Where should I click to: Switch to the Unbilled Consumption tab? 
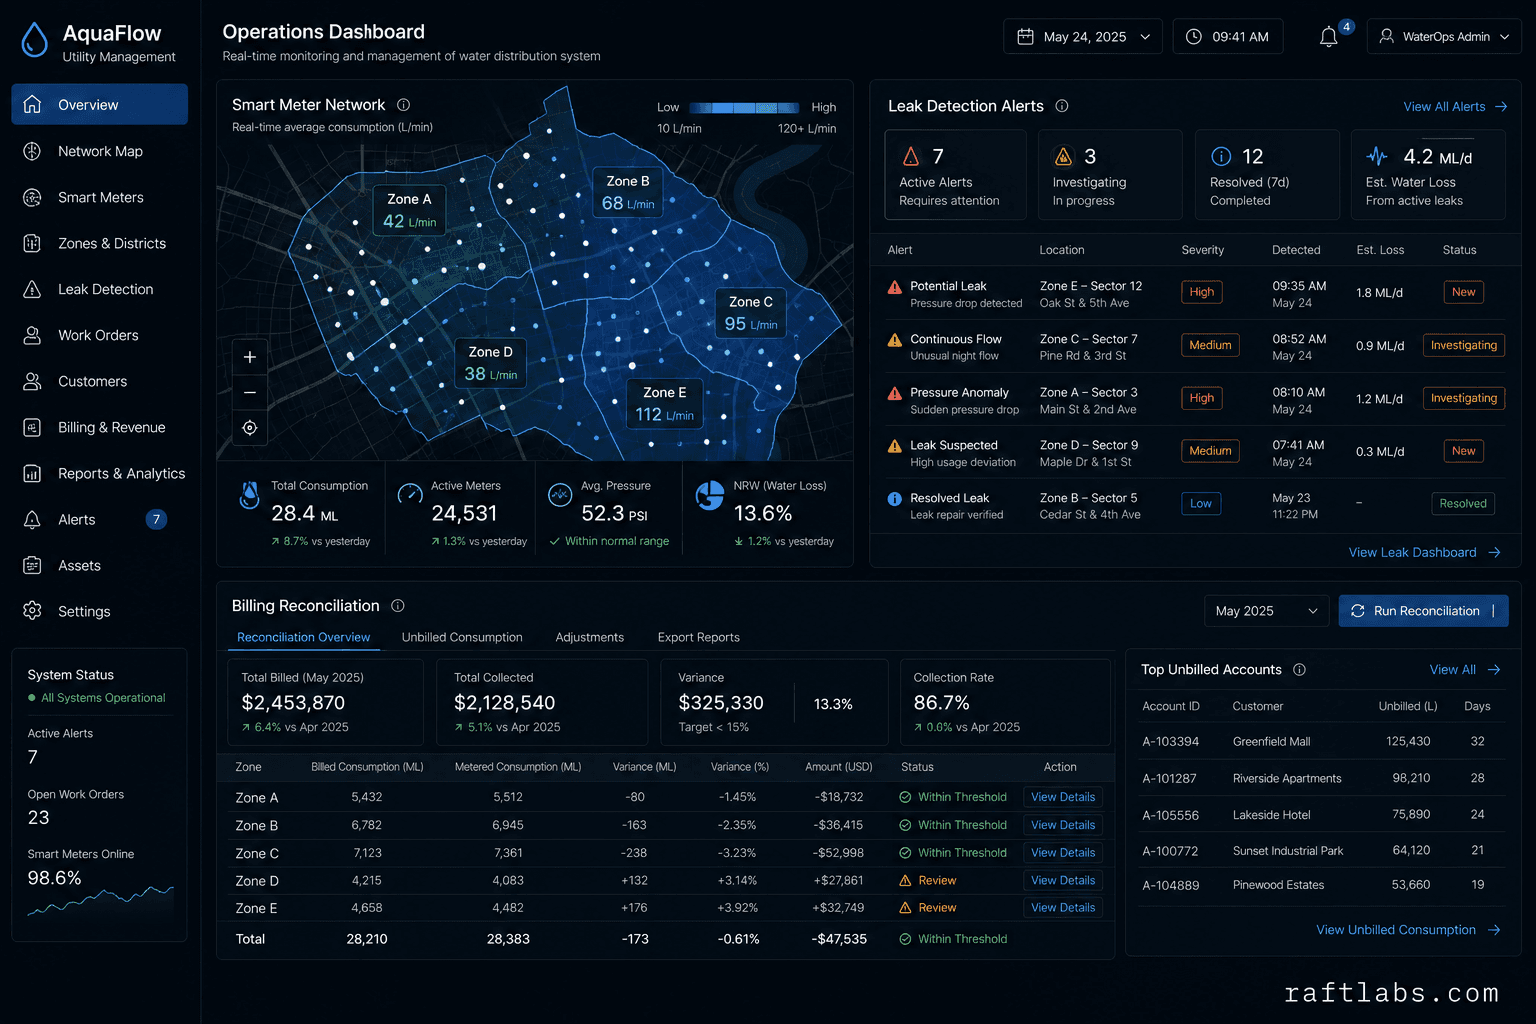click(462, 637)
